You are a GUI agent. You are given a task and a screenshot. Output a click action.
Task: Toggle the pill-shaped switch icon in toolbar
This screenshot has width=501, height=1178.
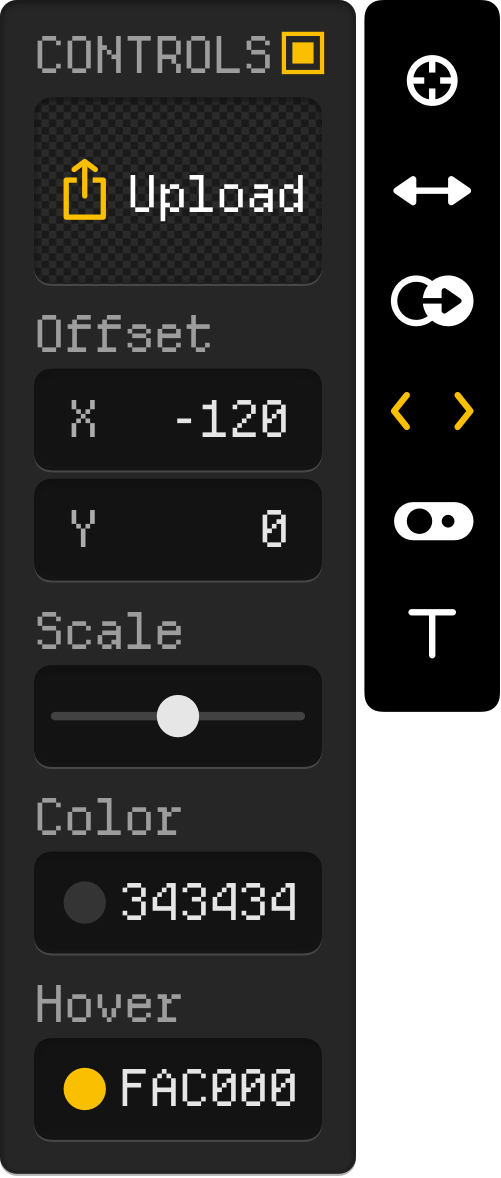tap(433, 521)
